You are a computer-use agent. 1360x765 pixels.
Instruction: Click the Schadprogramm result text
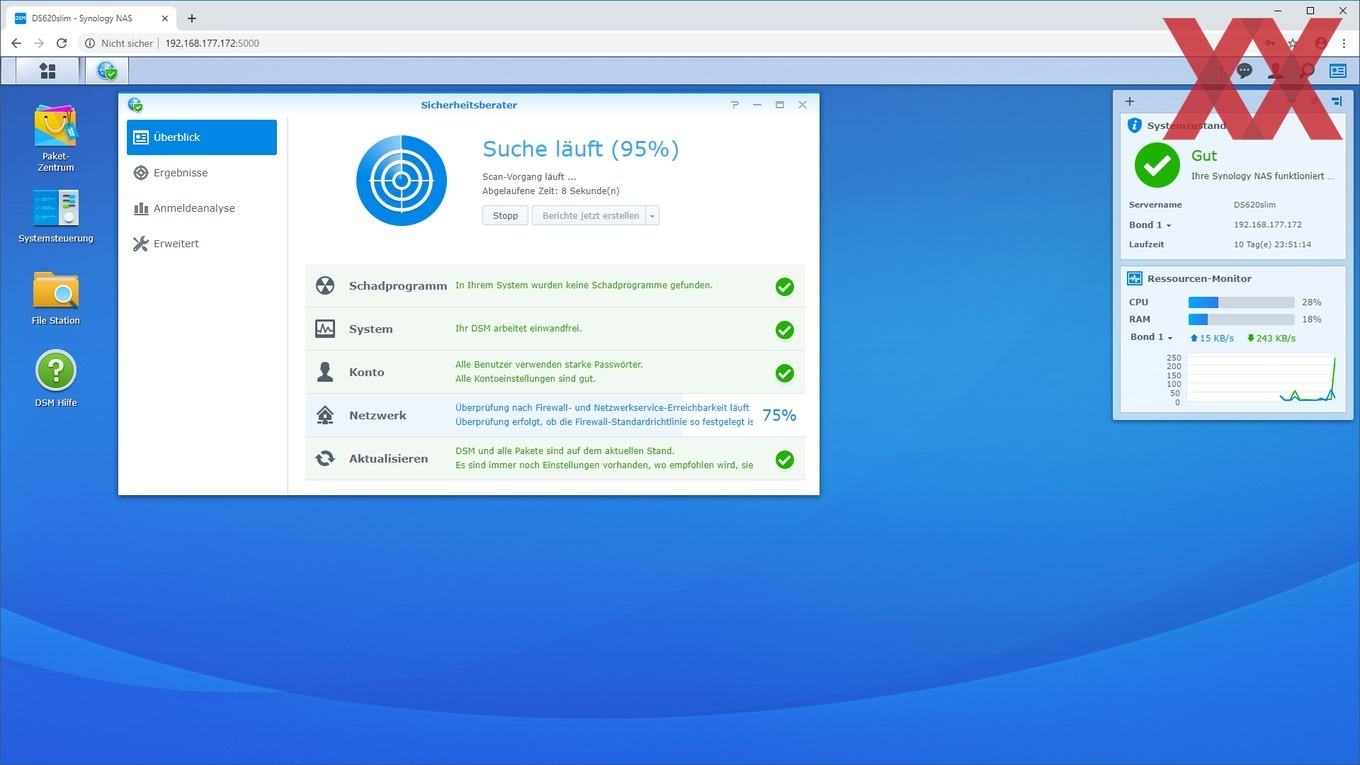584,285
